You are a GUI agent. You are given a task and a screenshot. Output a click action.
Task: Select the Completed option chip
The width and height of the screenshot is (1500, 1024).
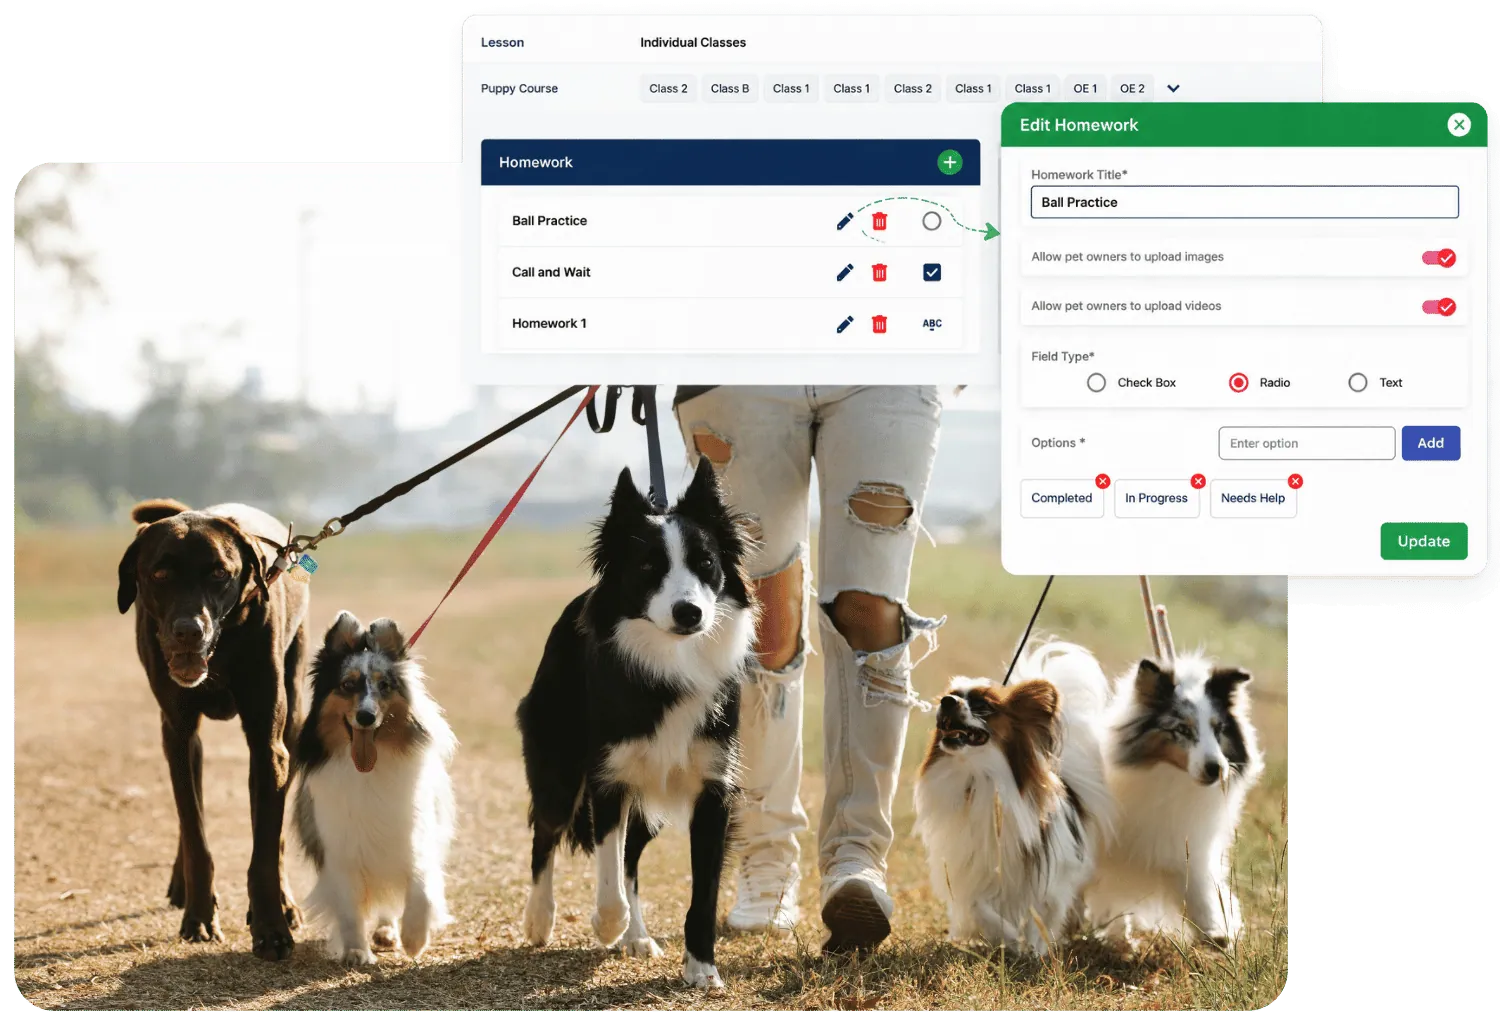tap(1062, 498)
